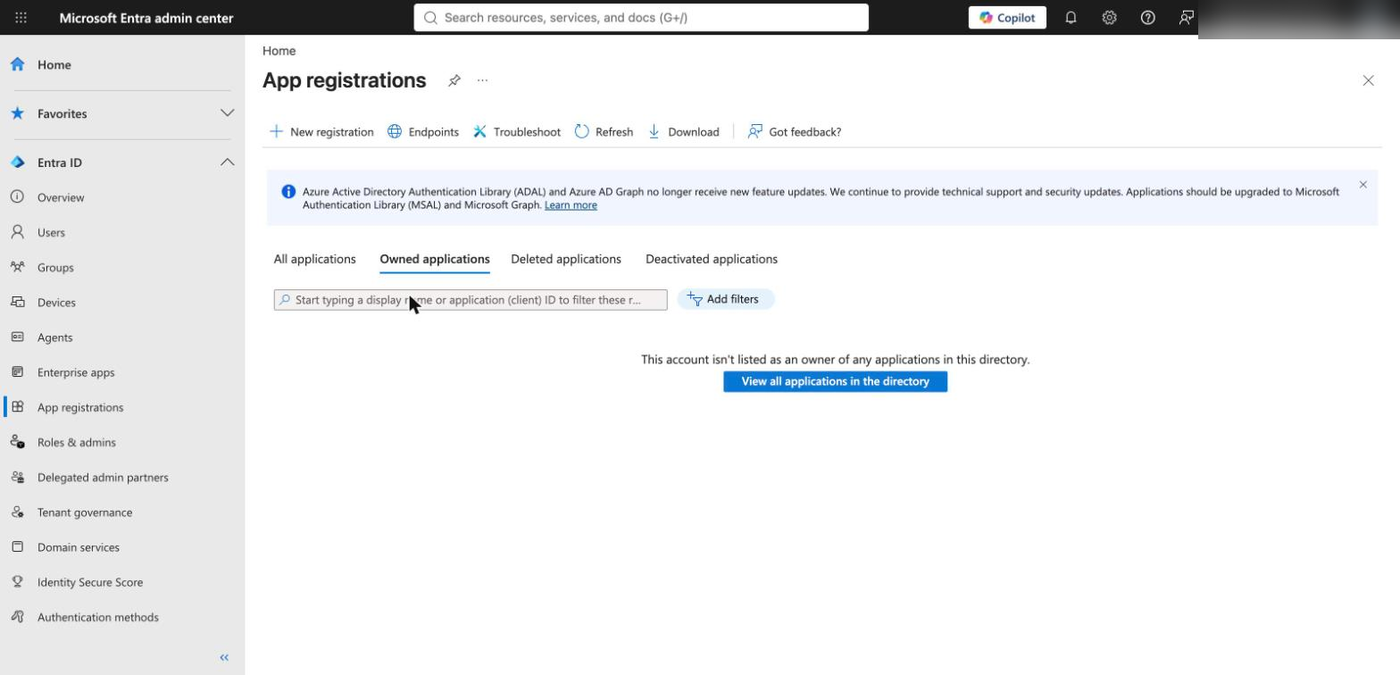The image size is (1400, 675).
Task: Open Users in the sidebar
Action: pos(51,233)
